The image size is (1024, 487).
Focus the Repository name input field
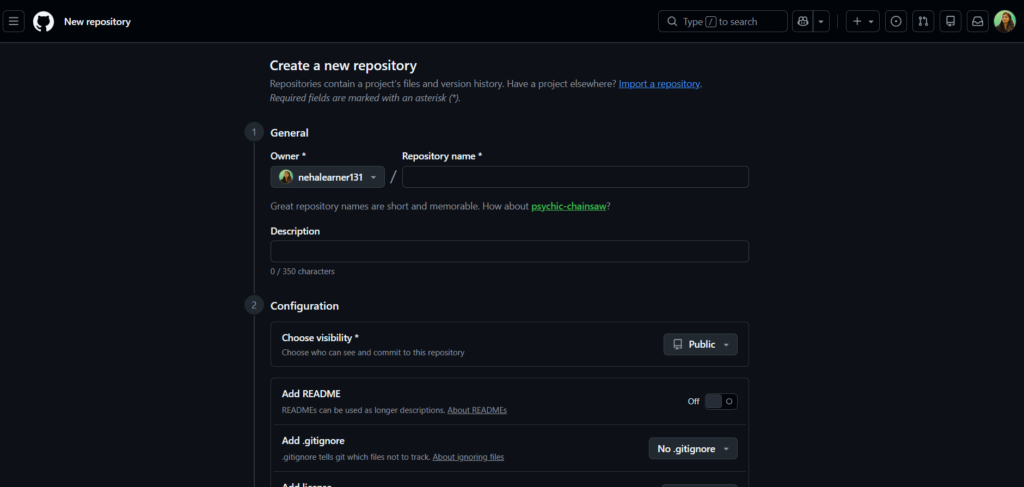pos(575,177)
